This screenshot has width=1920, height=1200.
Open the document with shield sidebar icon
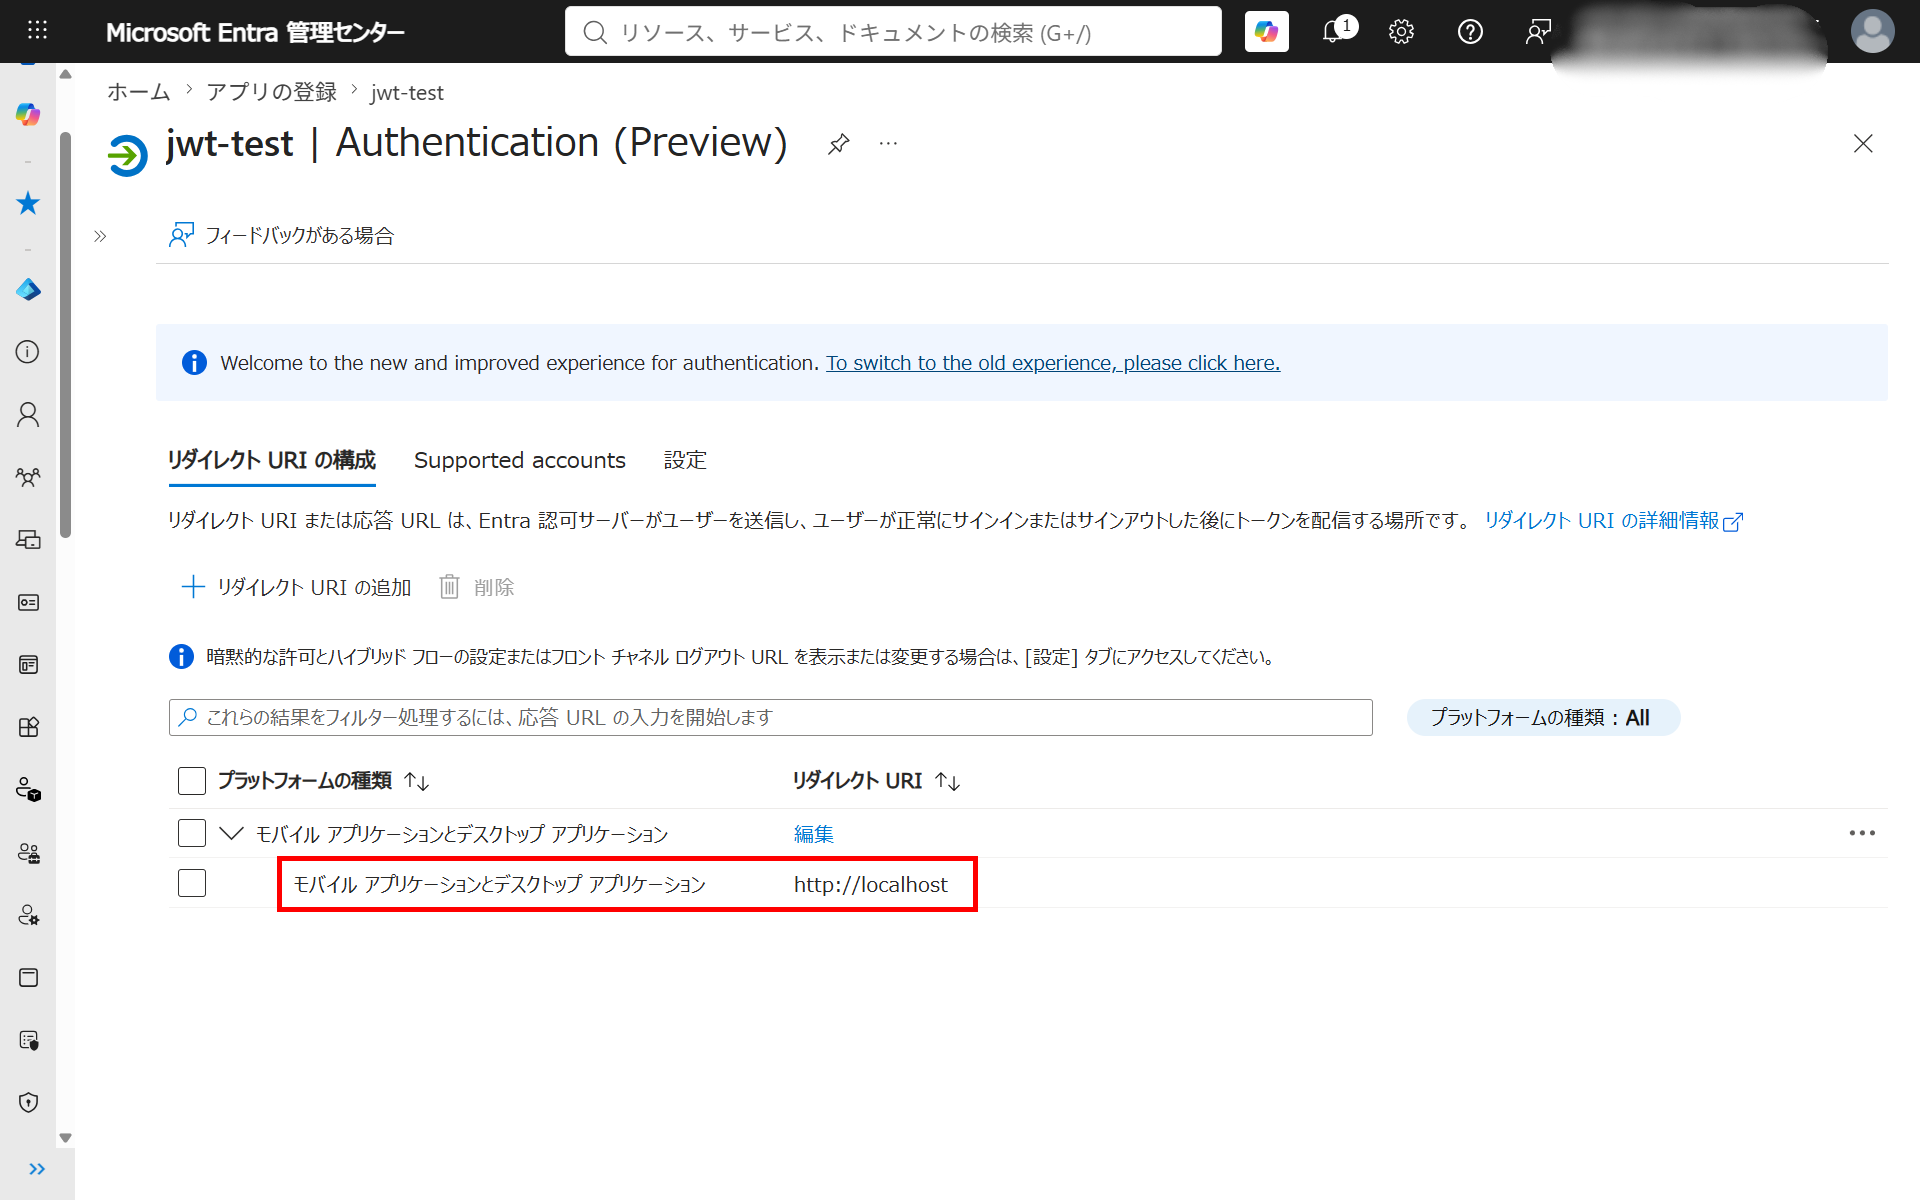(28, 1040)
